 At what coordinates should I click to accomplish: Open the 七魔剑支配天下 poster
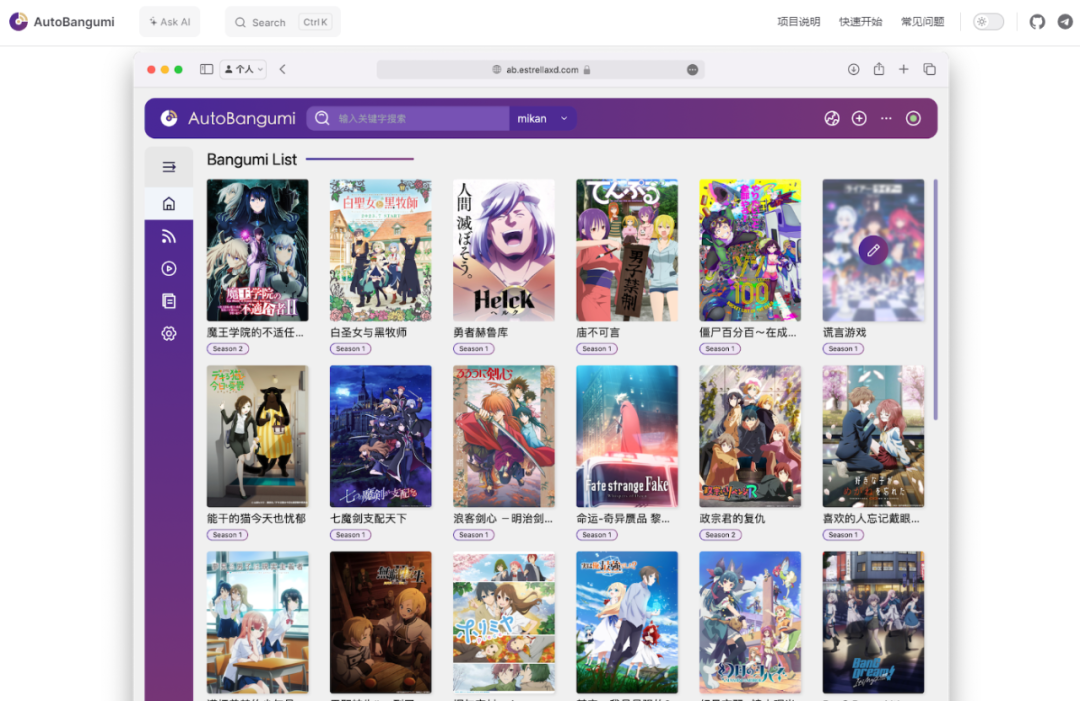[x=380, y=436]
